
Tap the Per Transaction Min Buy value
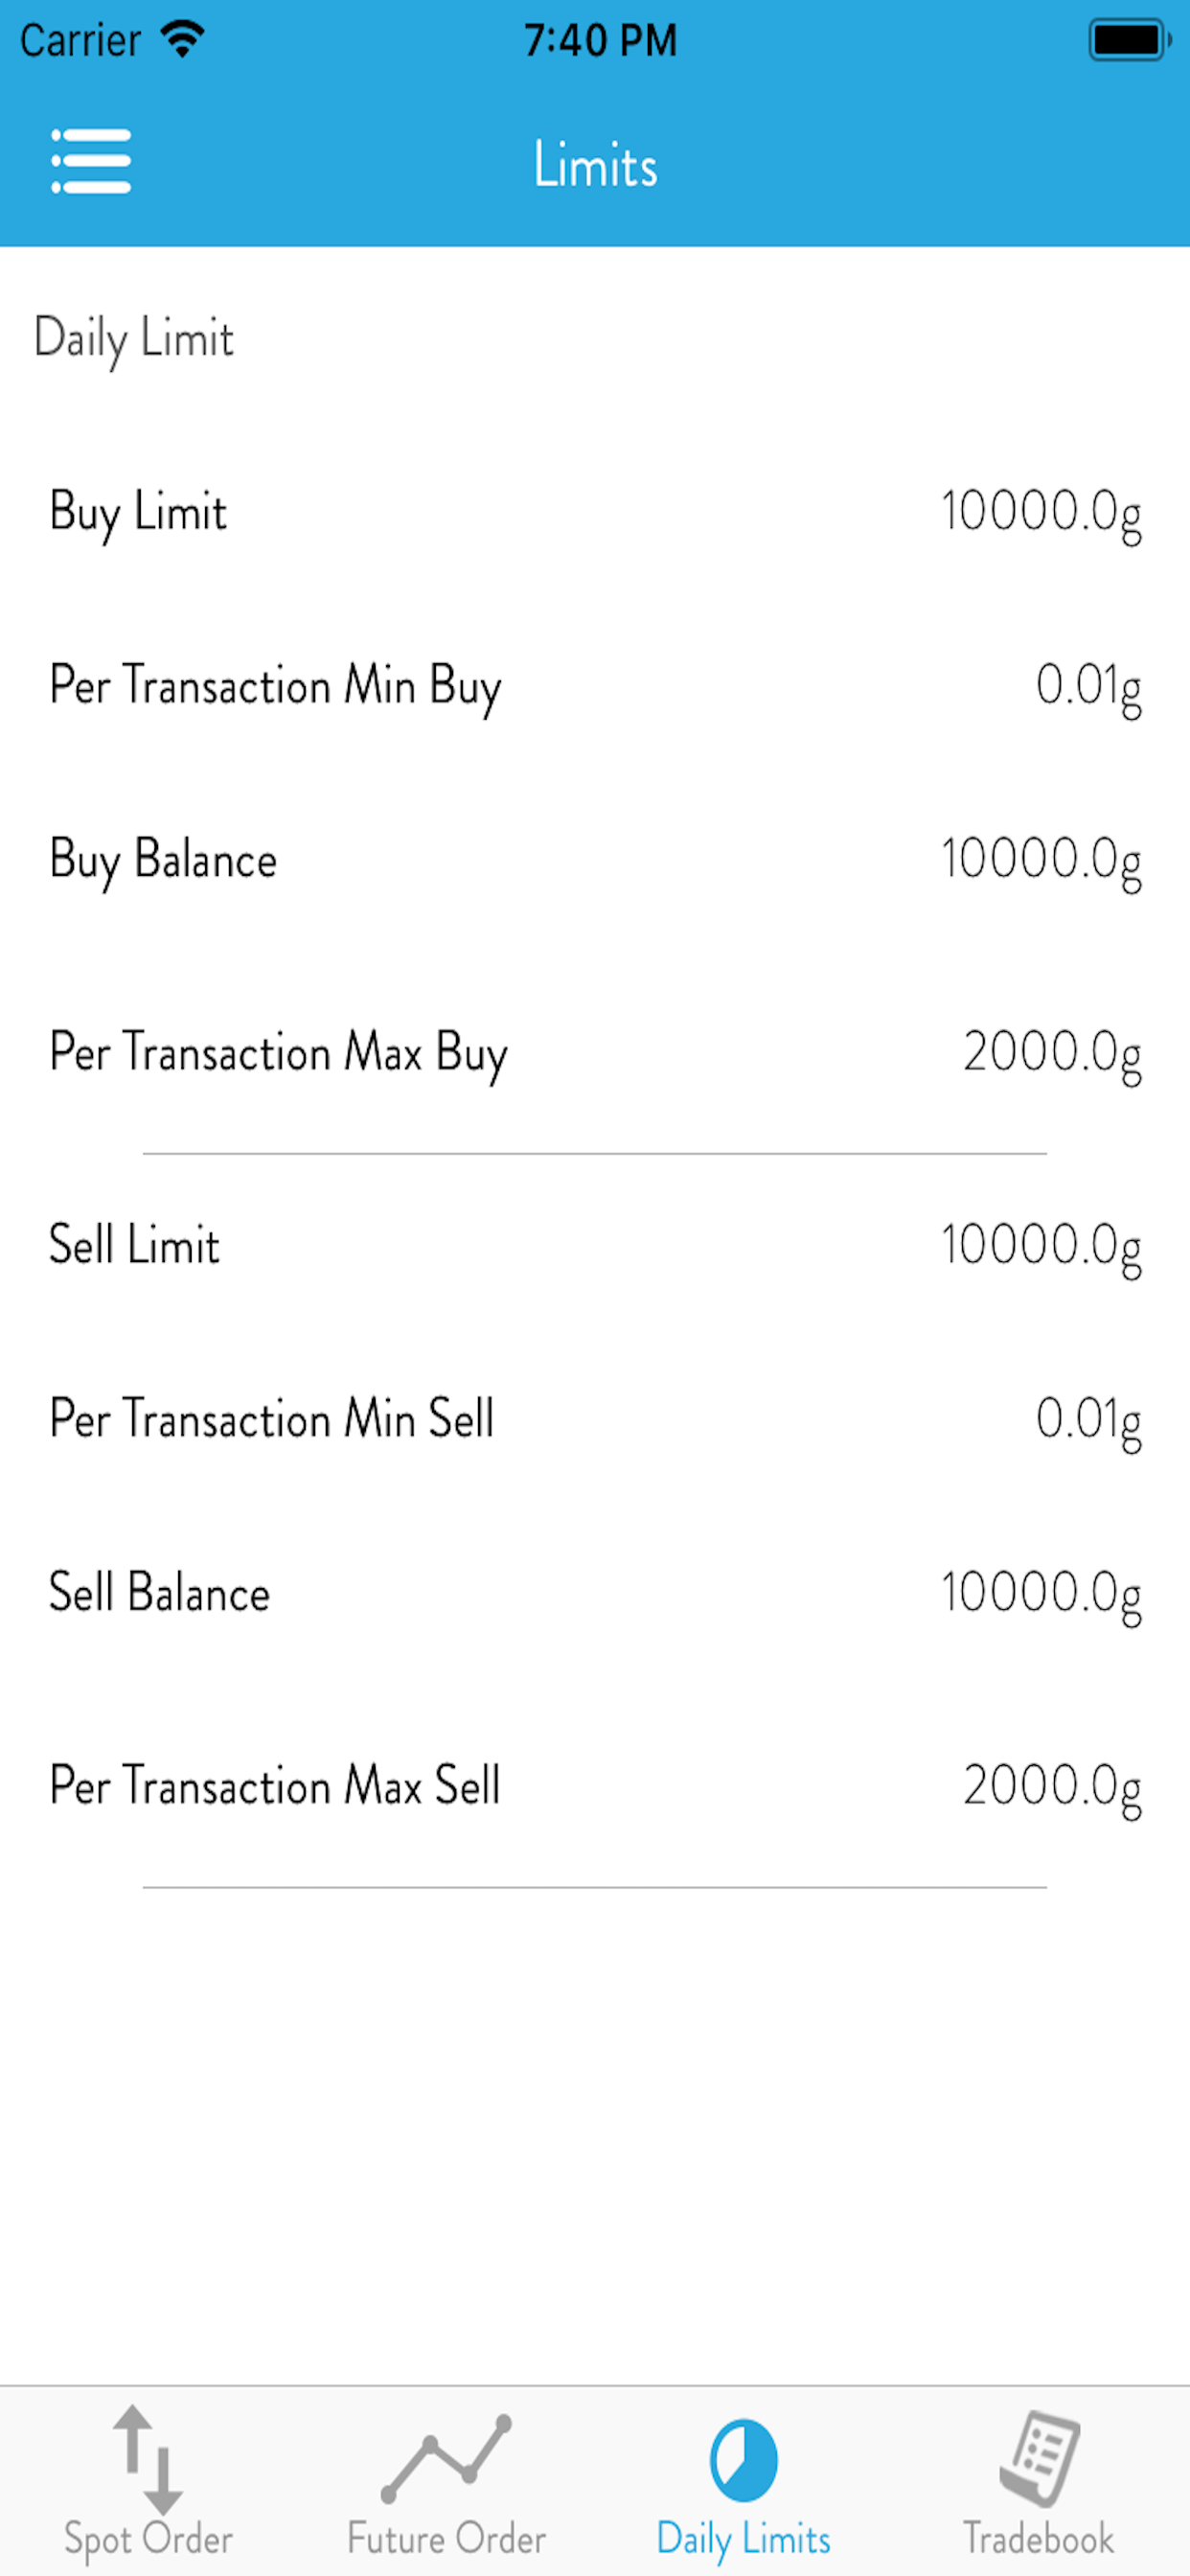1088,688
